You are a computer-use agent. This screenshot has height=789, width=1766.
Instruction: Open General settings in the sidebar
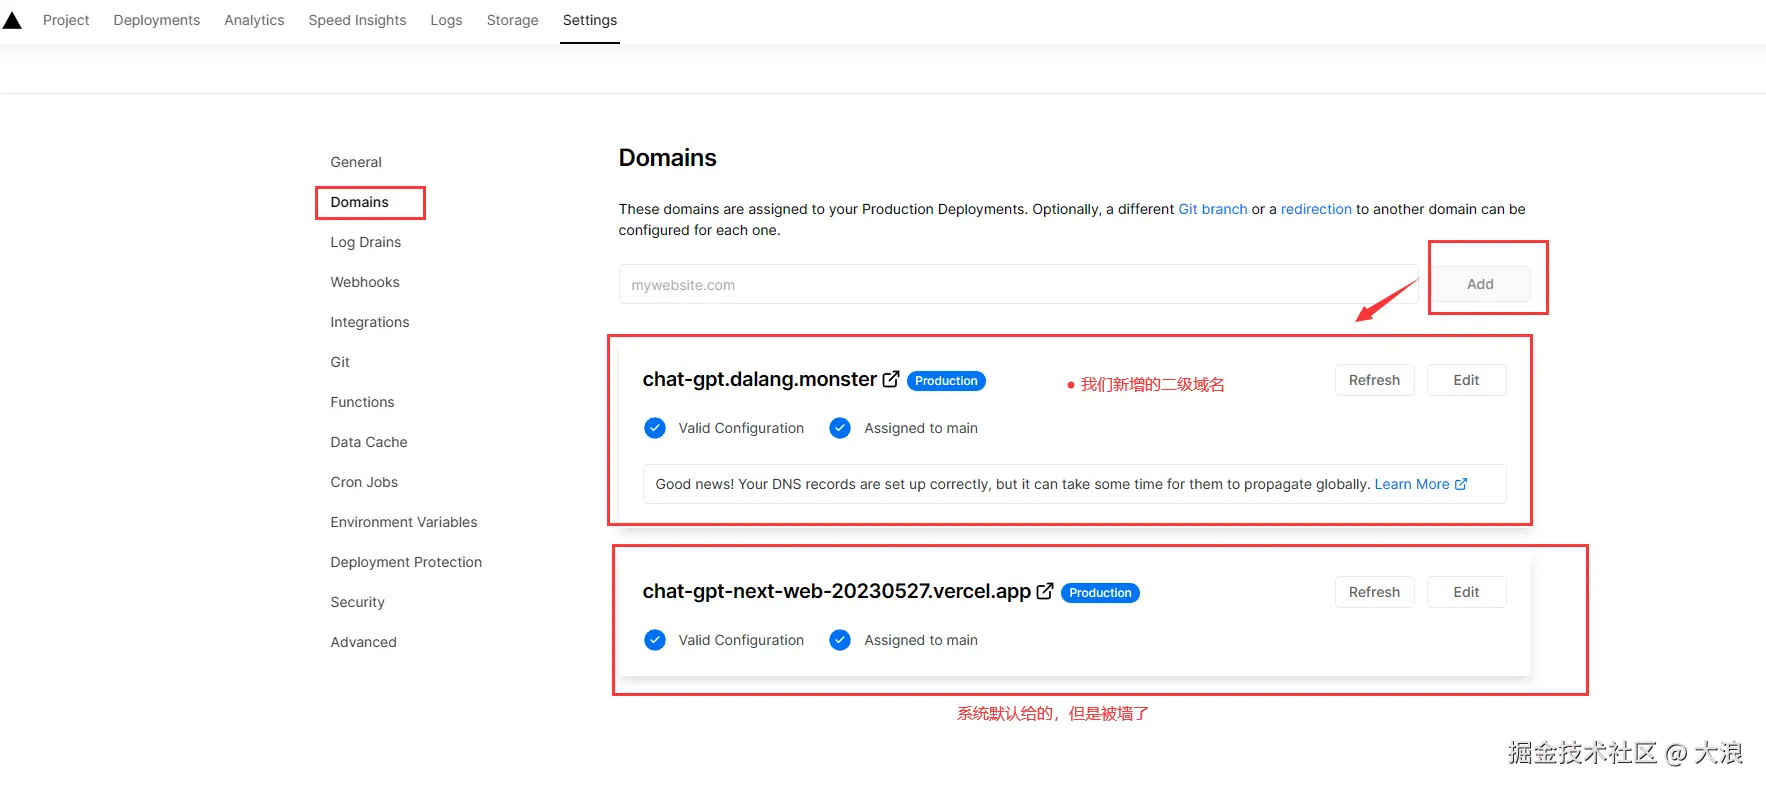coord(356,162)
